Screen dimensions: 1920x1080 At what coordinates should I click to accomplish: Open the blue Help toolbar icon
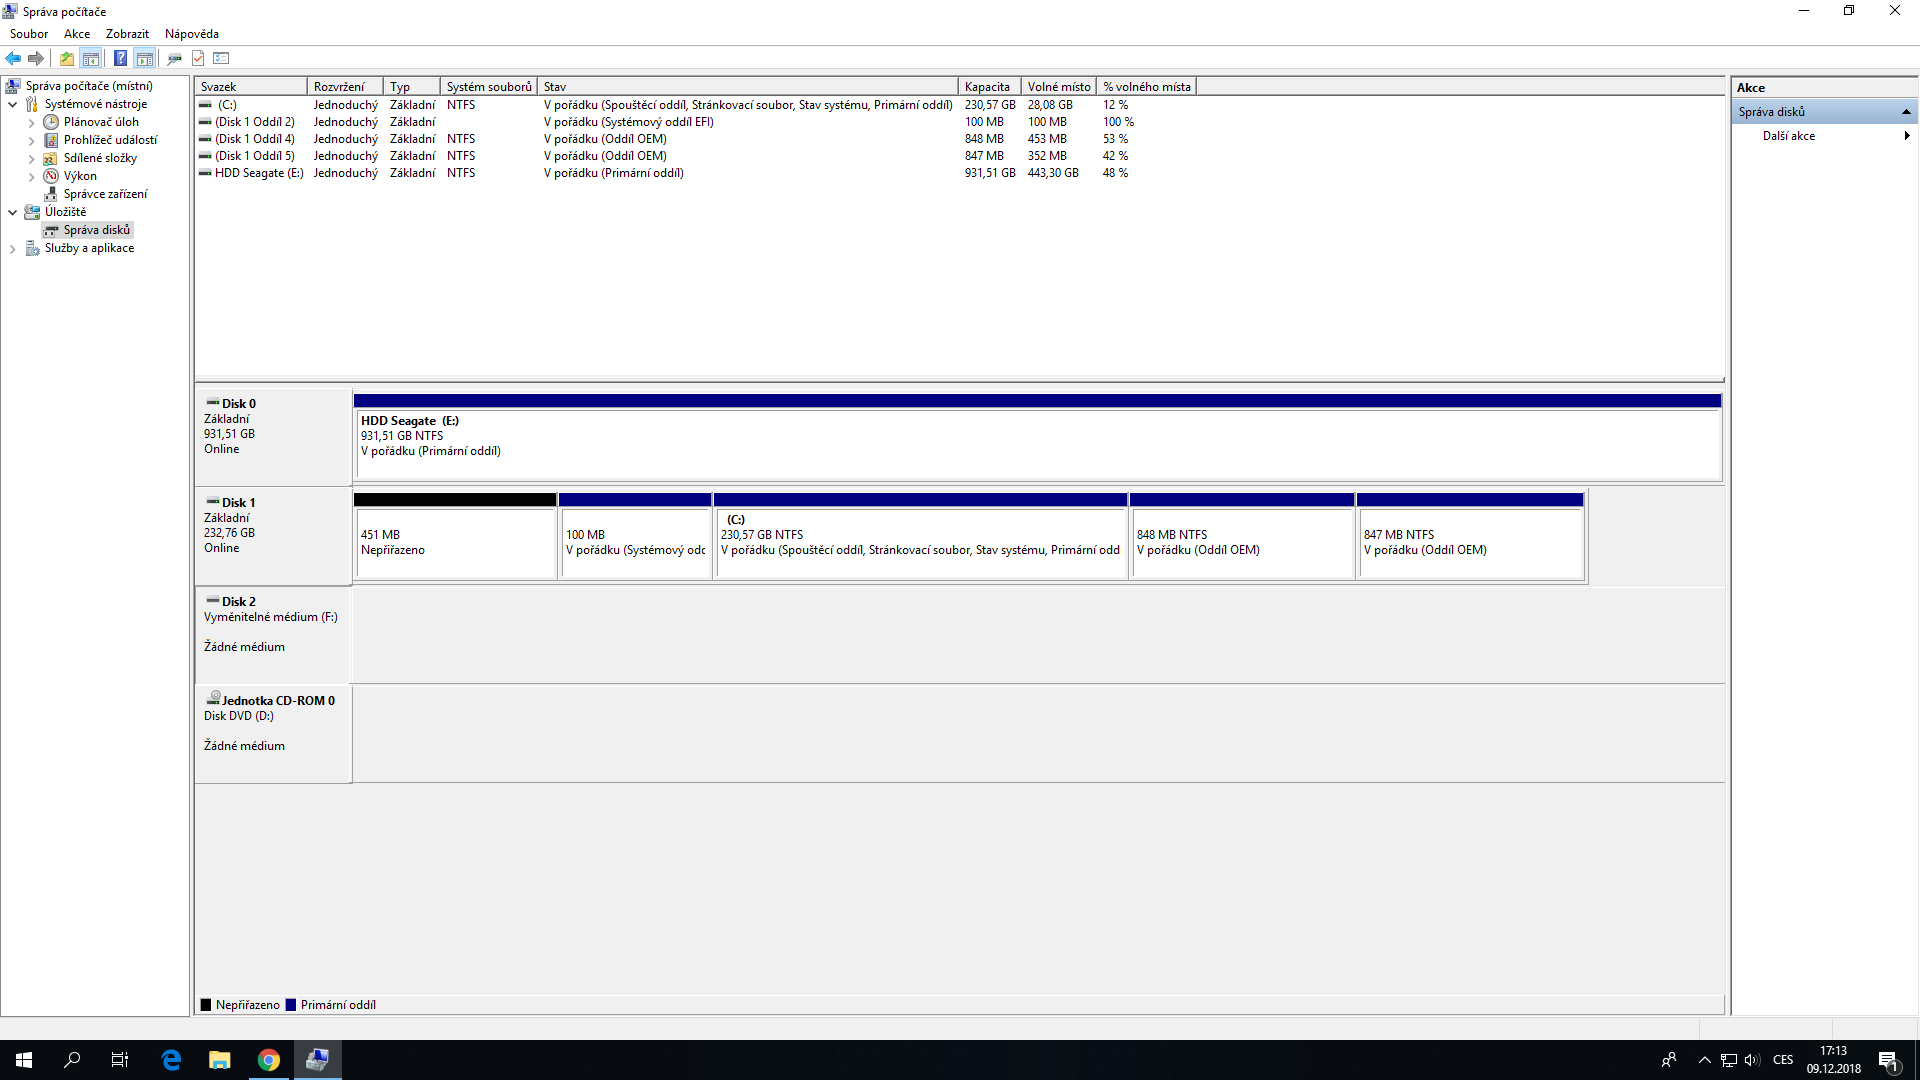(x=120, y=58)
